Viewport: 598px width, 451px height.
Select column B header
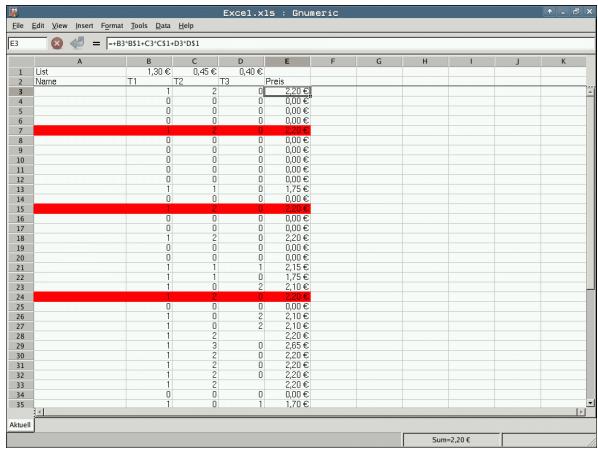pos(149,61)
